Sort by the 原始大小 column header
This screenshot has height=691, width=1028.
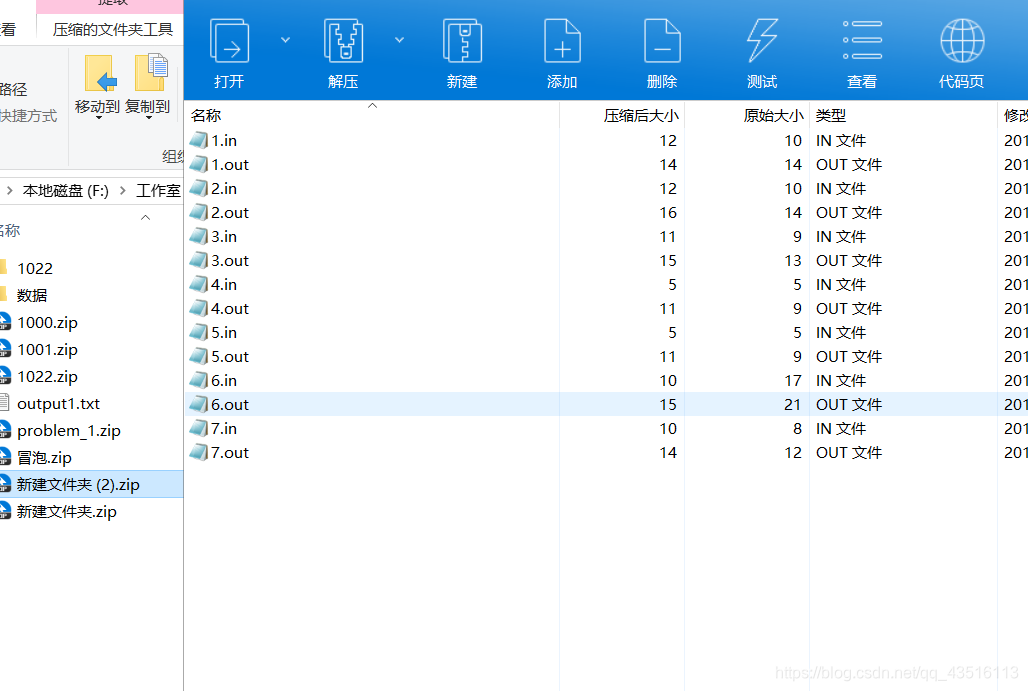click(x=773, y=116)
